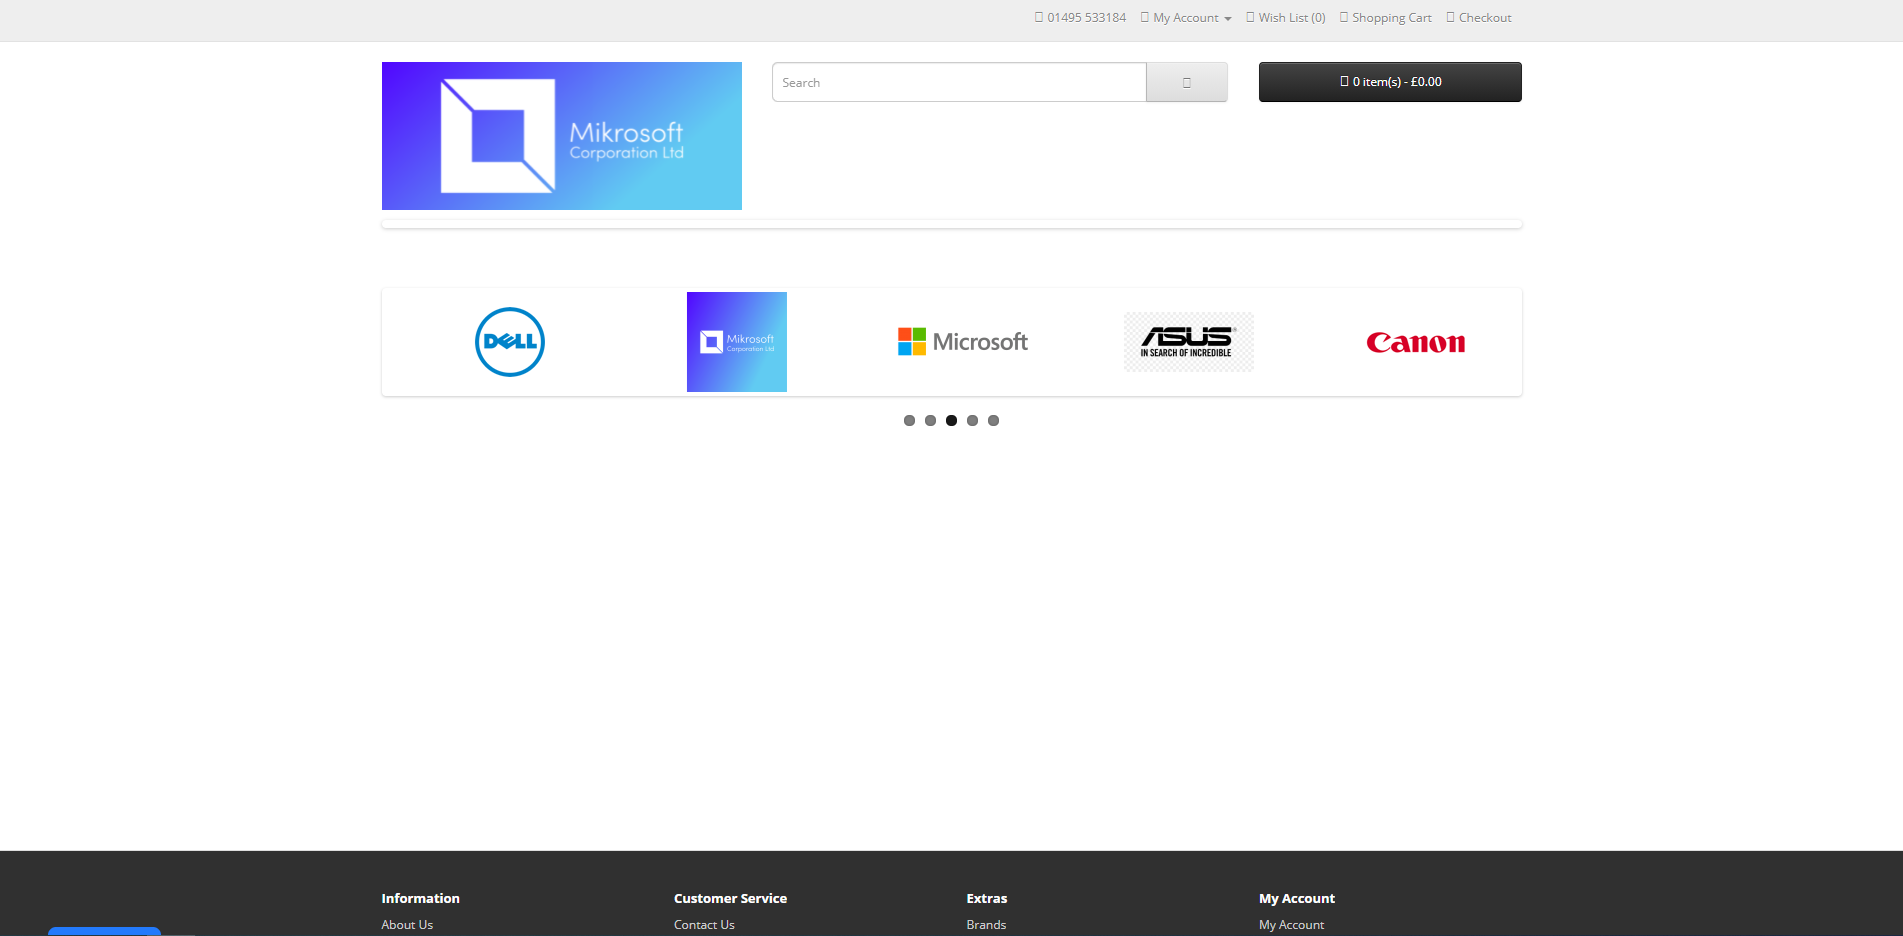The image size is (1903, 936).
Task: Click the Mikrosoft Corporation Ltd header logo
Action: click(x=561, y=136)
